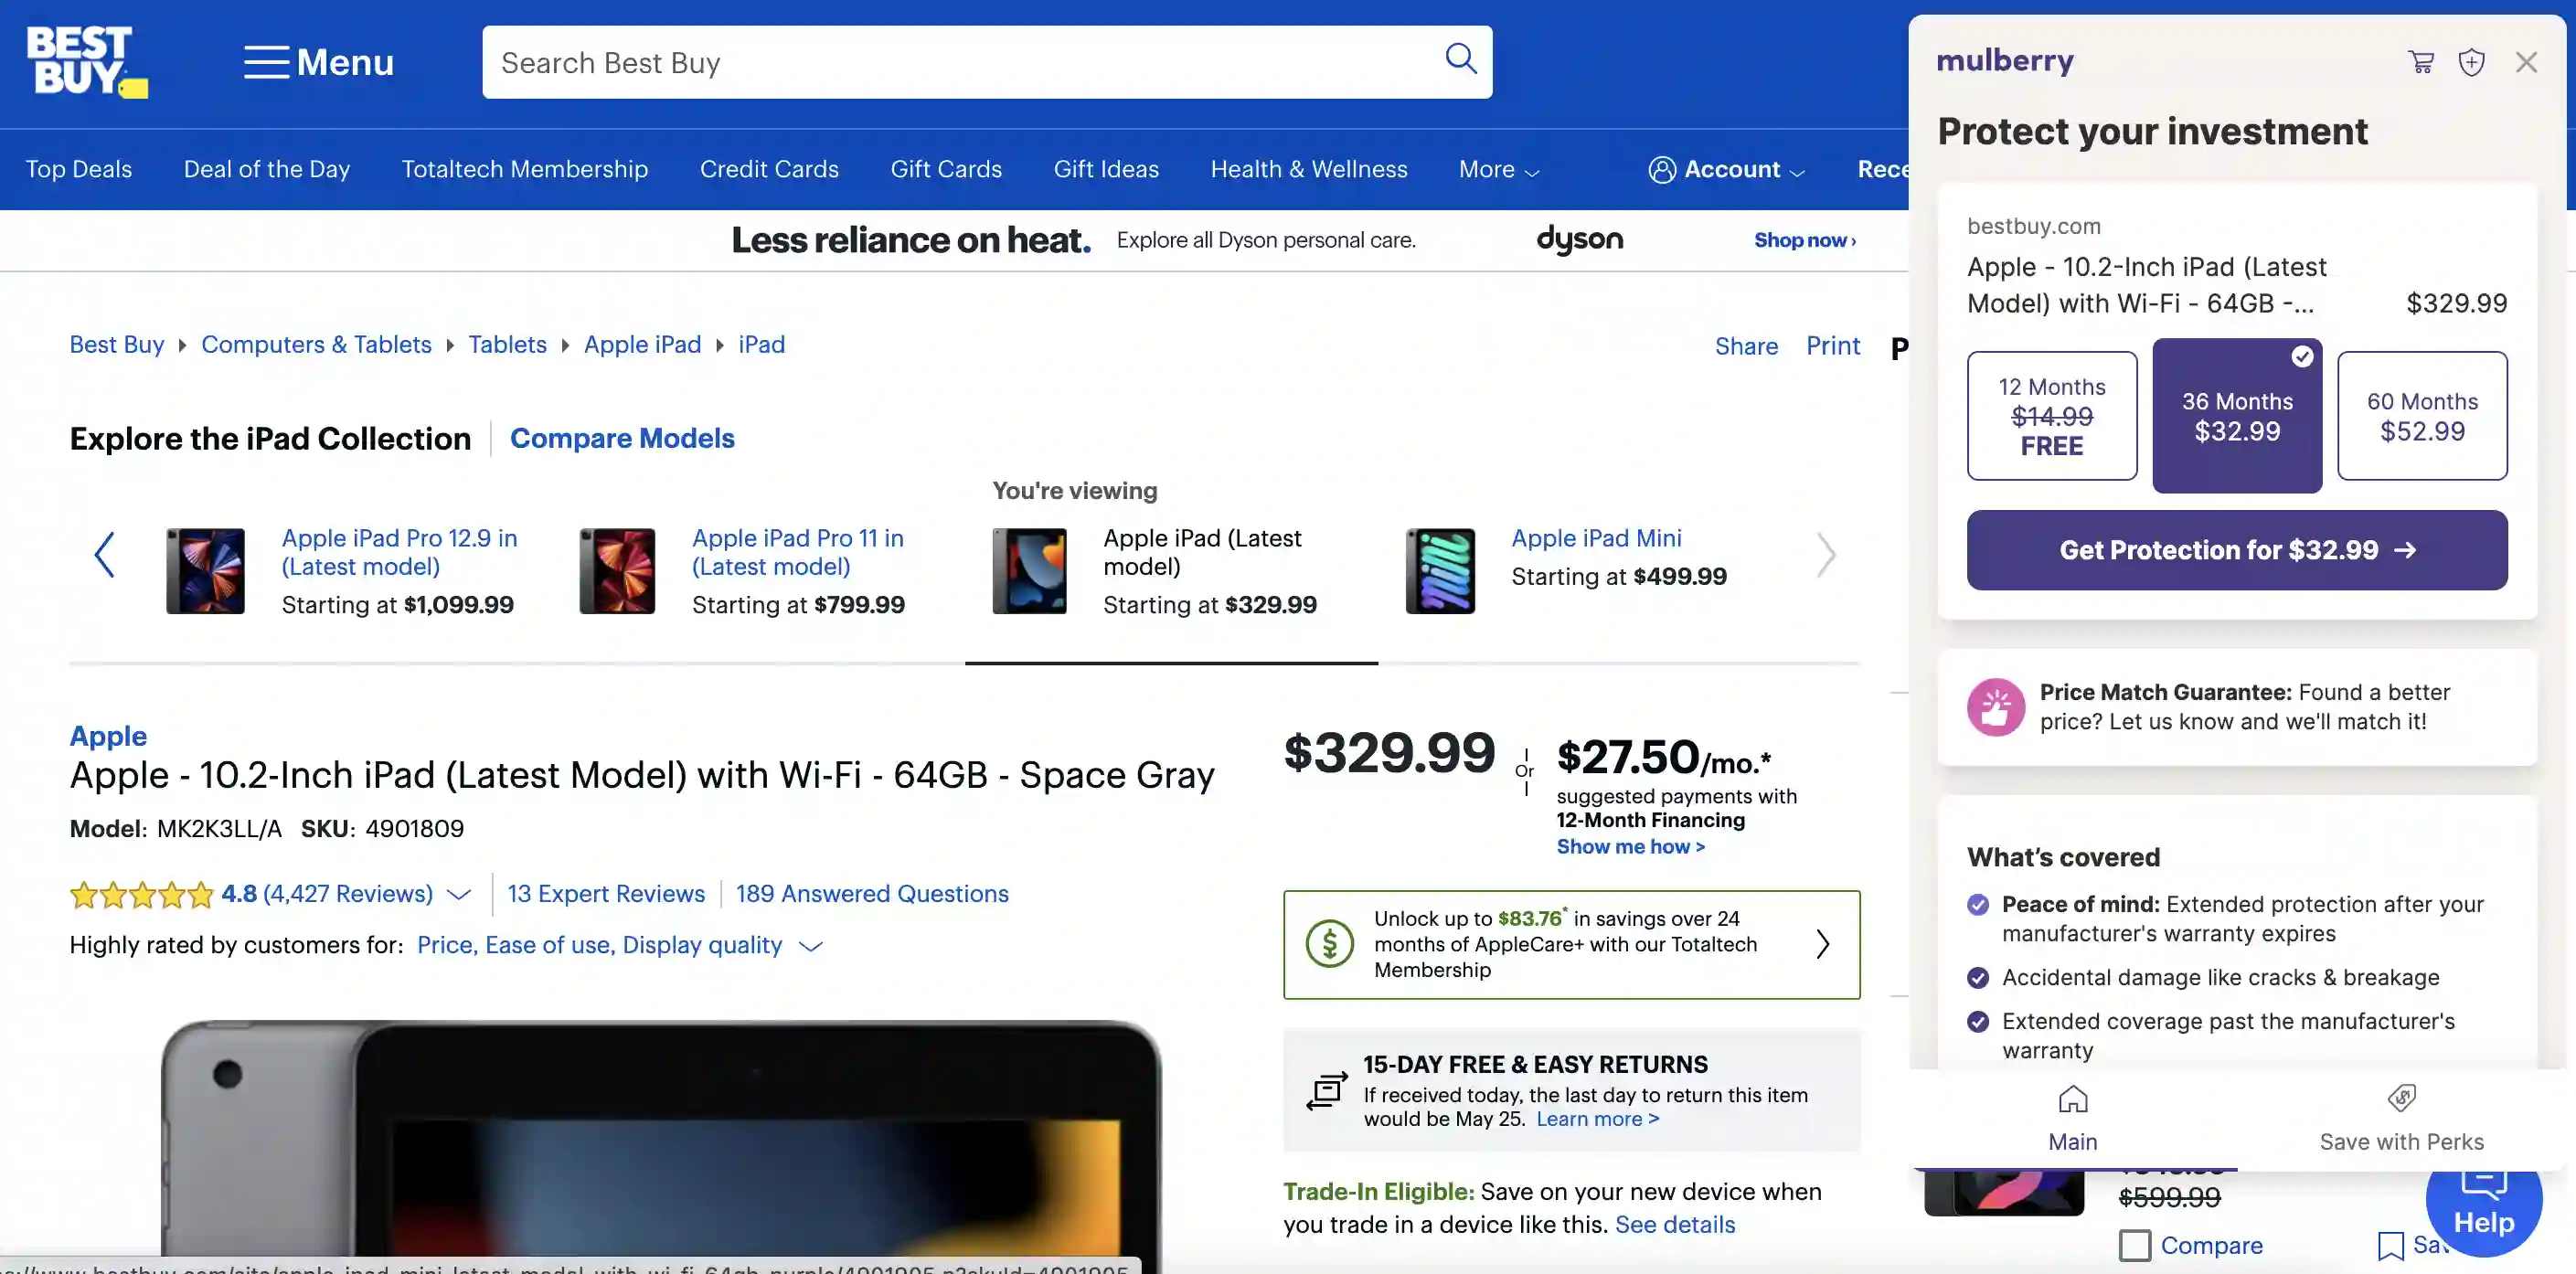Open Health & Wellness
This screenshot has width=2576, height=1274.
pos(1309,169)
